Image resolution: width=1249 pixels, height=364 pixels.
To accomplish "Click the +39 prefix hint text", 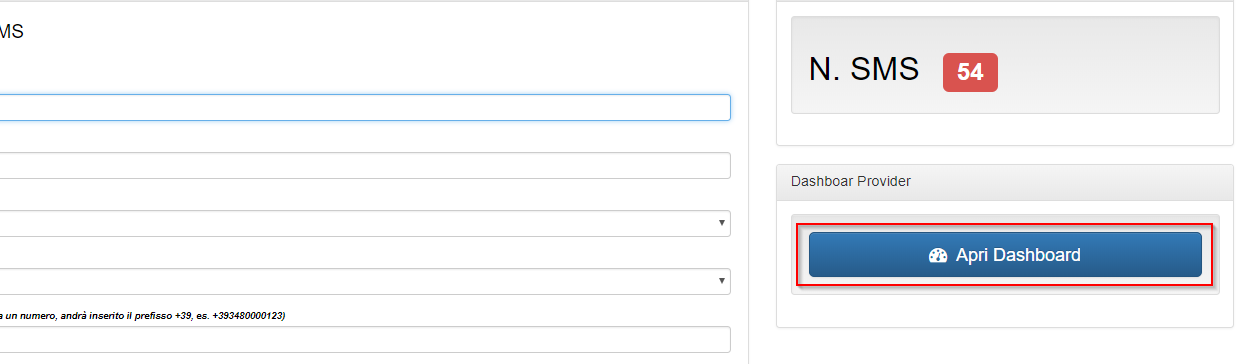I will (144, 315).
